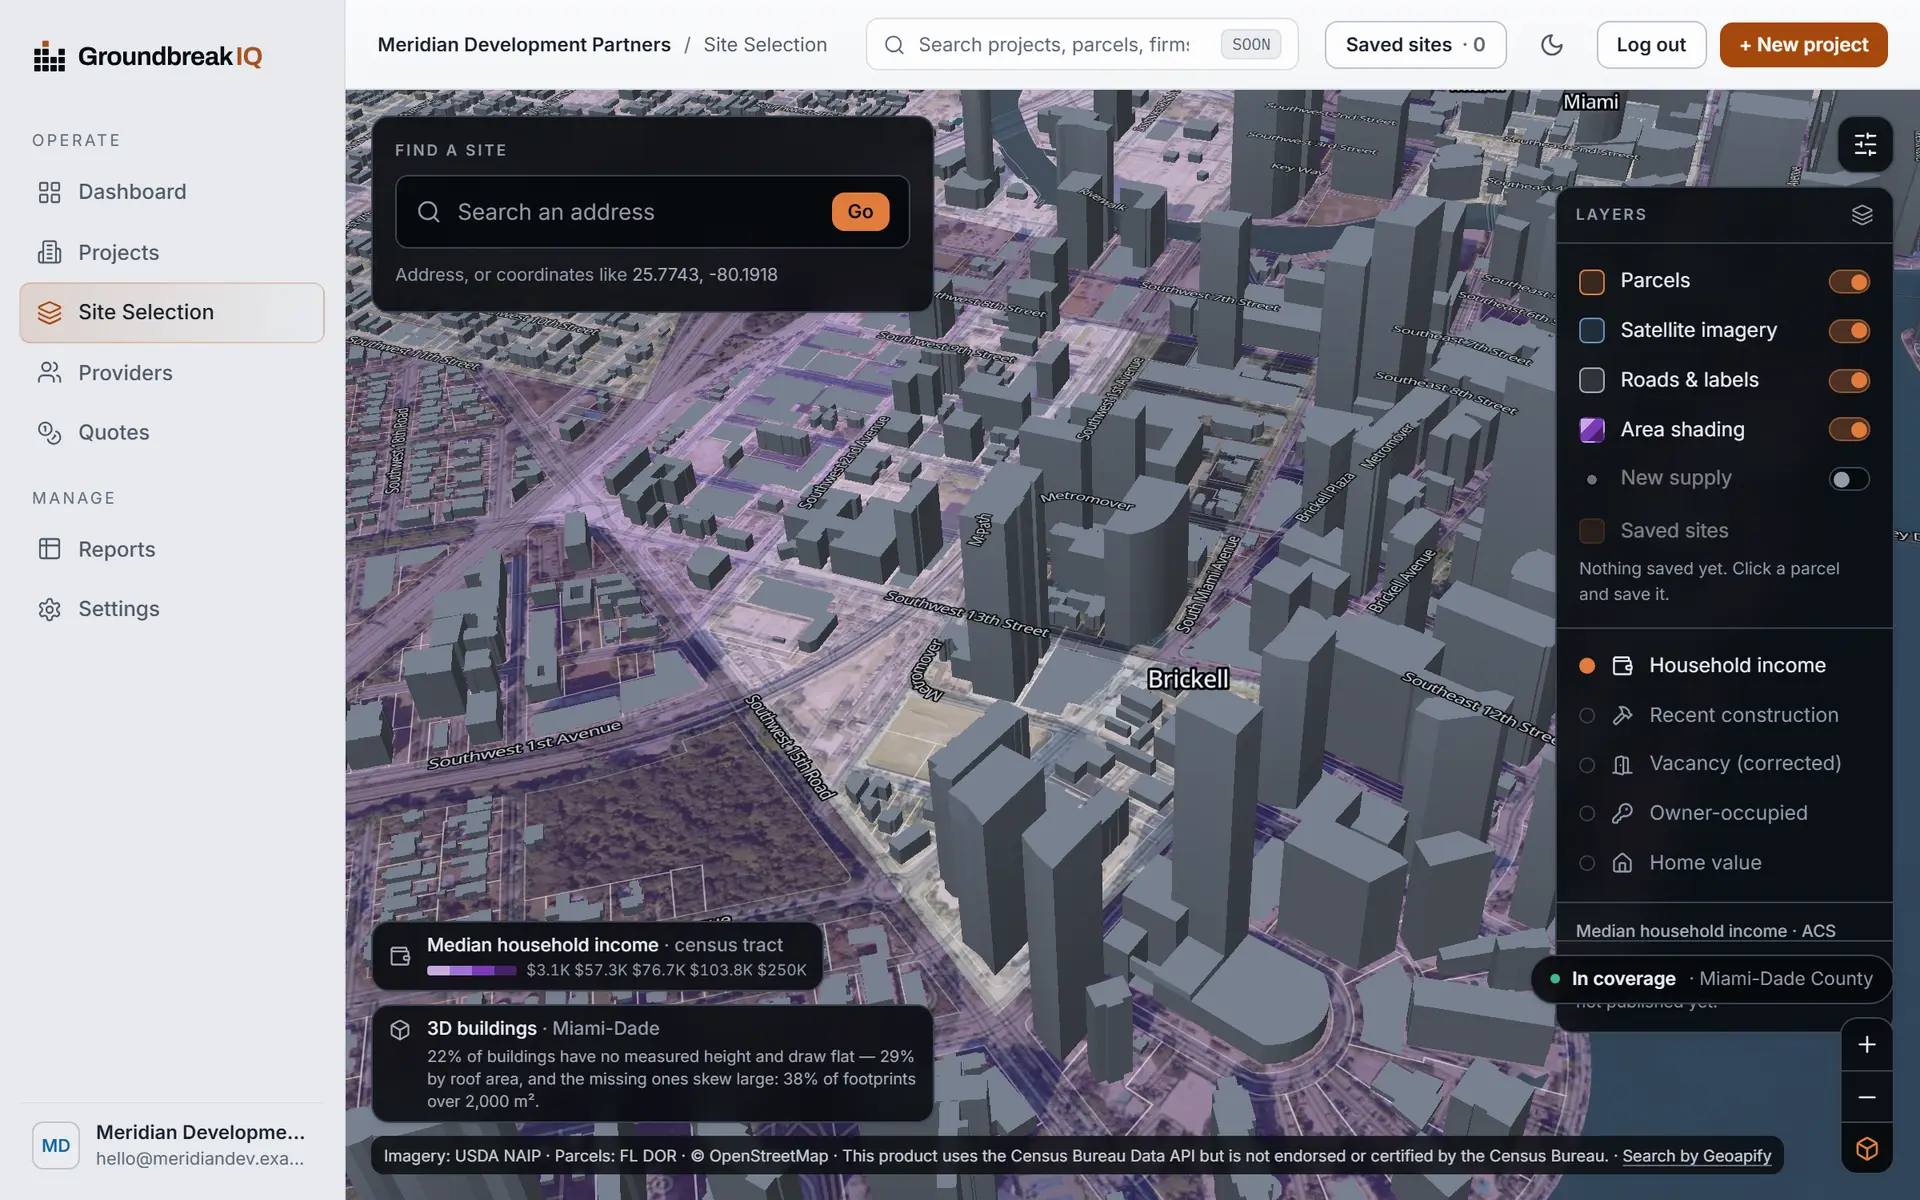Click the Vacancy building icon

point(1622,764)
